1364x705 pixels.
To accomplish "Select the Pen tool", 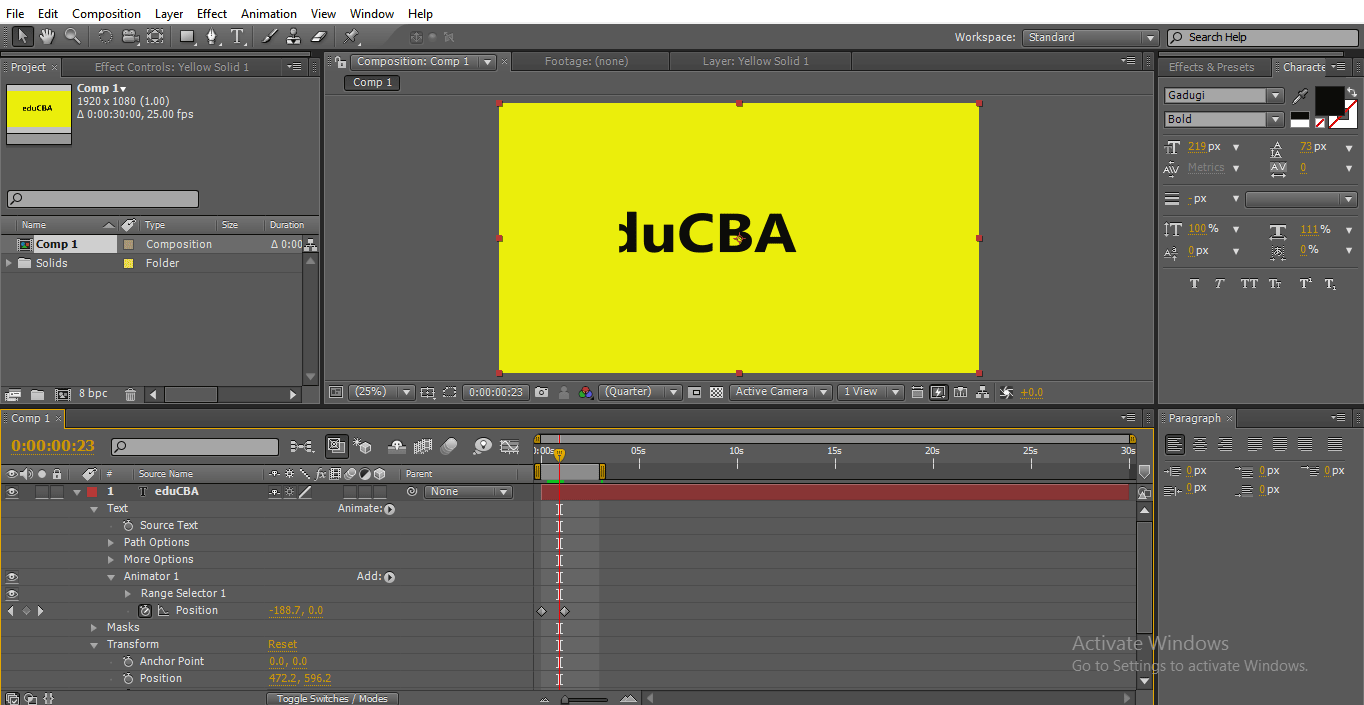I will click(212, 37).
